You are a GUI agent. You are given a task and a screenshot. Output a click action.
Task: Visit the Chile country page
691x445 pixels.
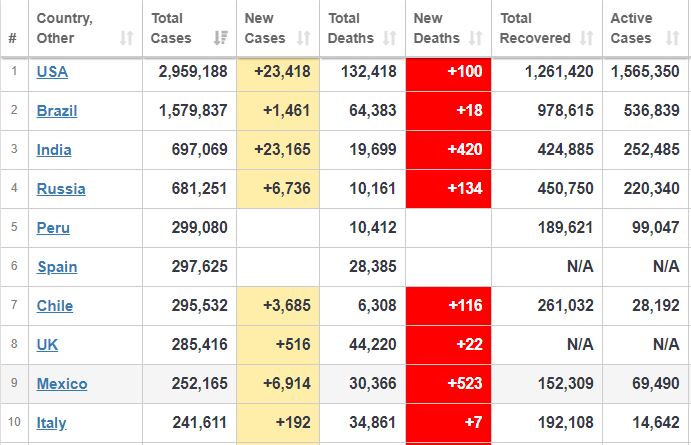tap(55, 306)
